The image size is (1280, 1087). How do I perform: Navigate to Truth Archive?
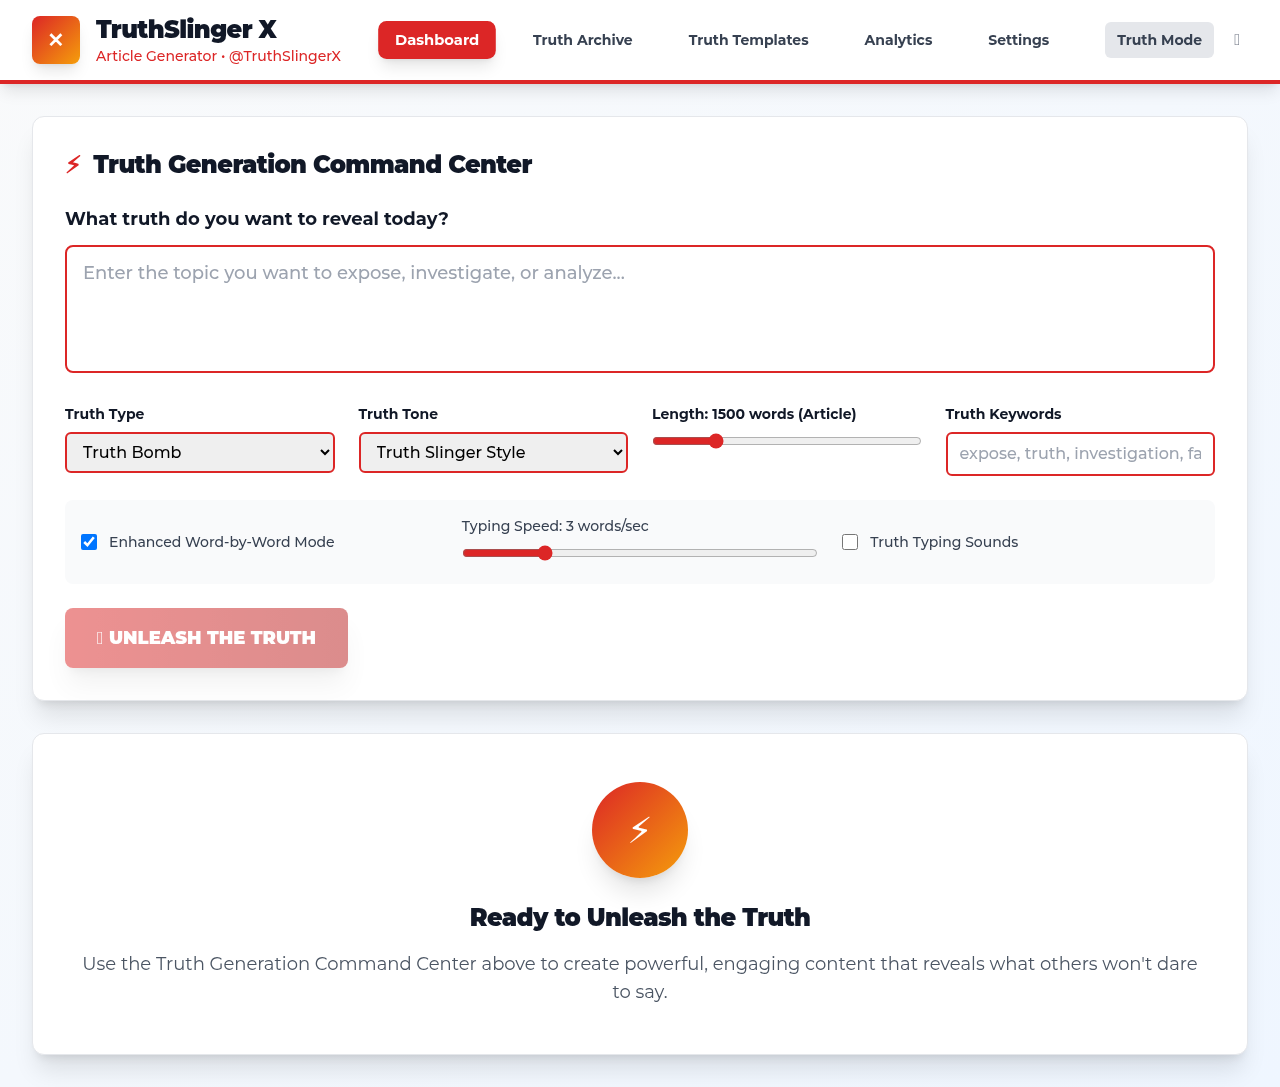pyautogui.click(x=582, y=40)
